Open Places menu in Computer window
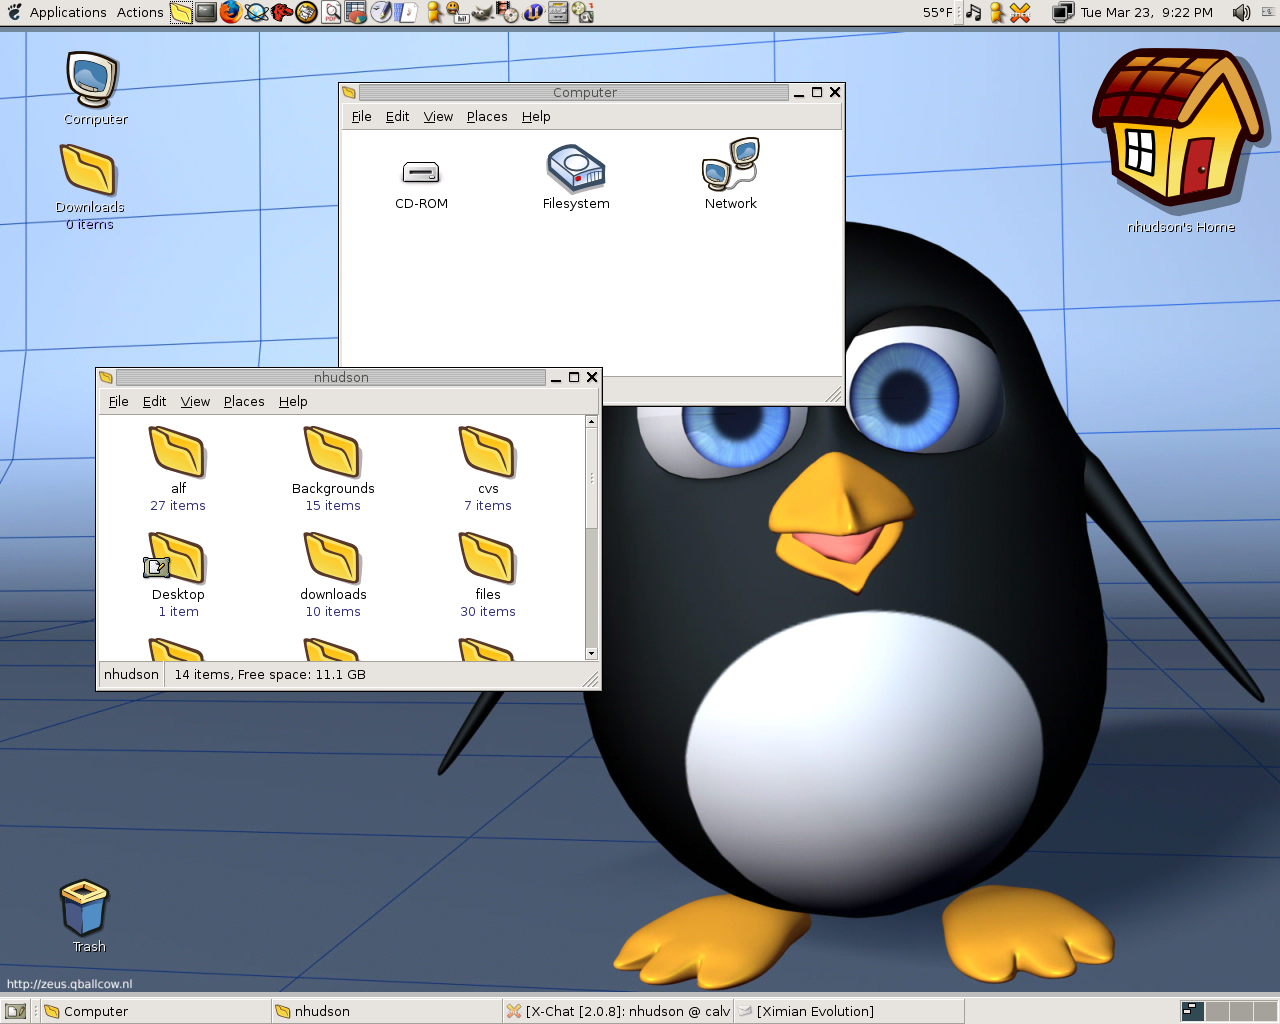1280x1024 pixels. (x=487, y=117)
